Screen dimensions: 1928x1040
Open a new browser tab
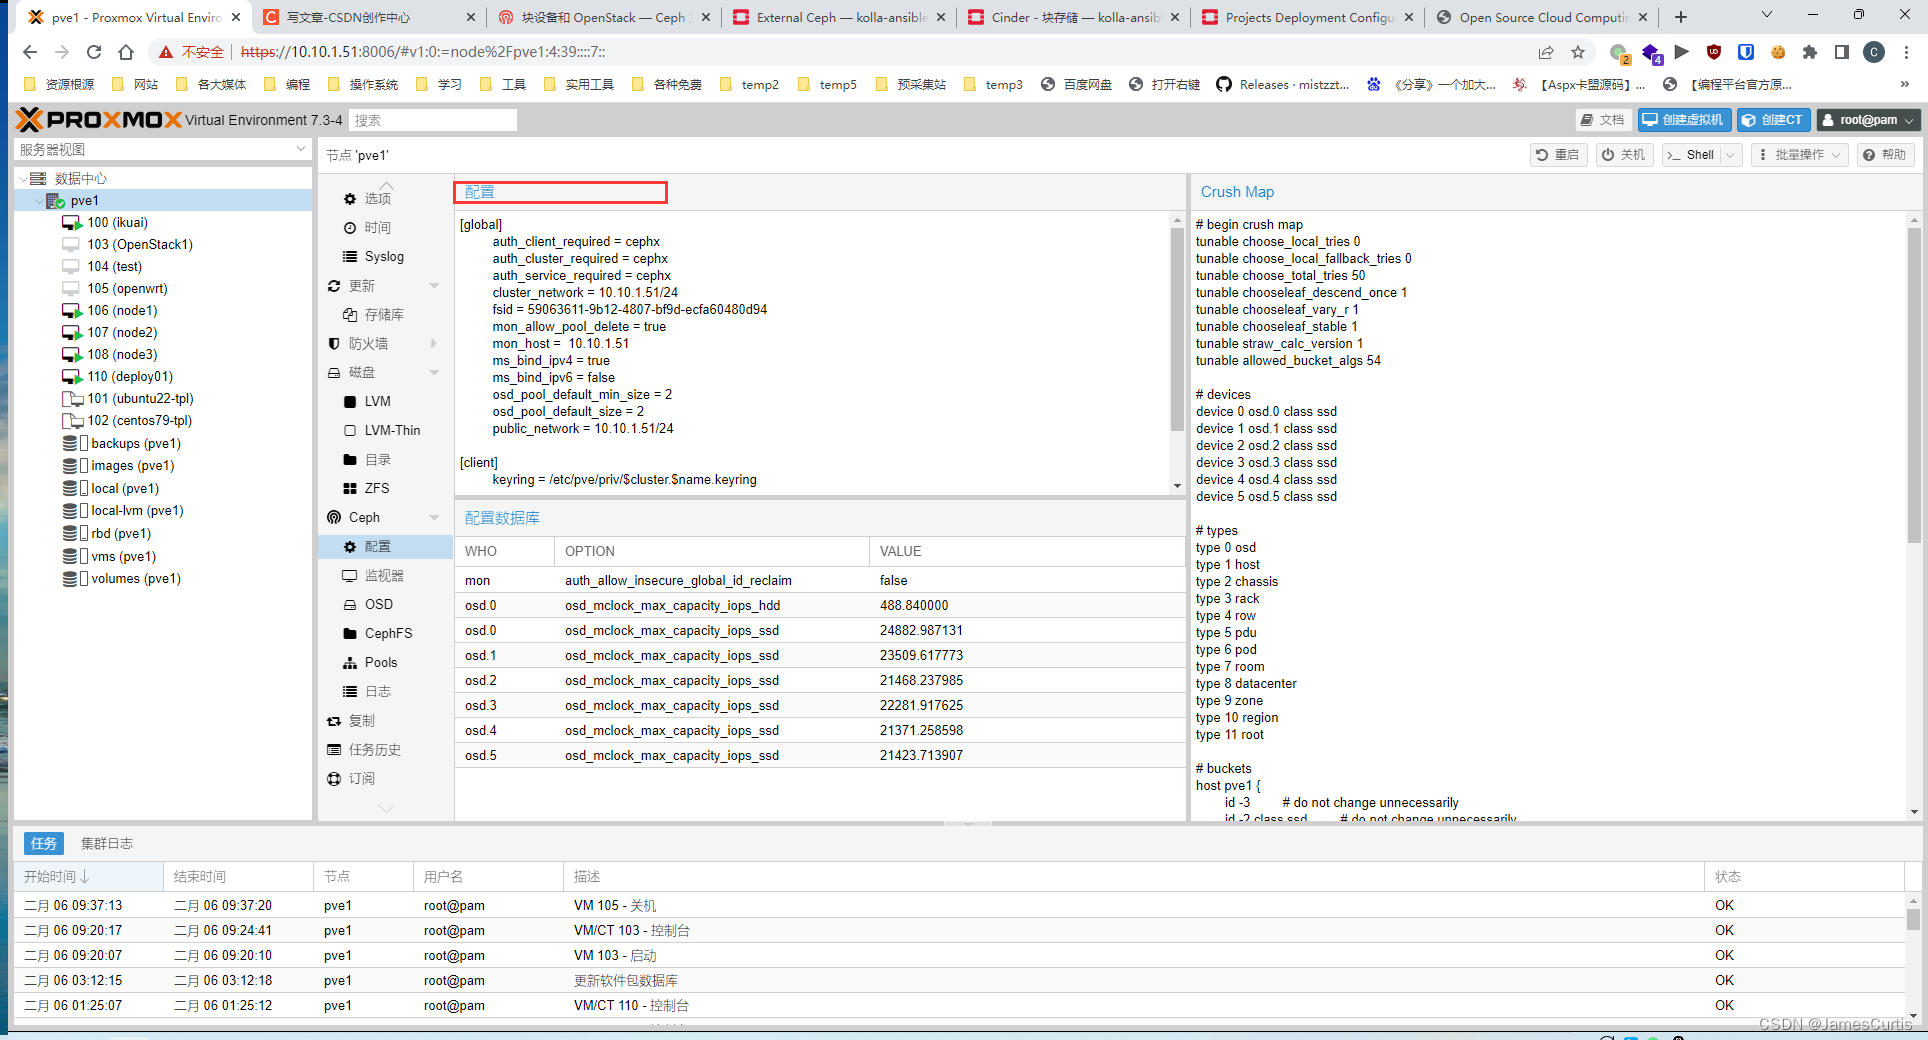[1681, 17]
